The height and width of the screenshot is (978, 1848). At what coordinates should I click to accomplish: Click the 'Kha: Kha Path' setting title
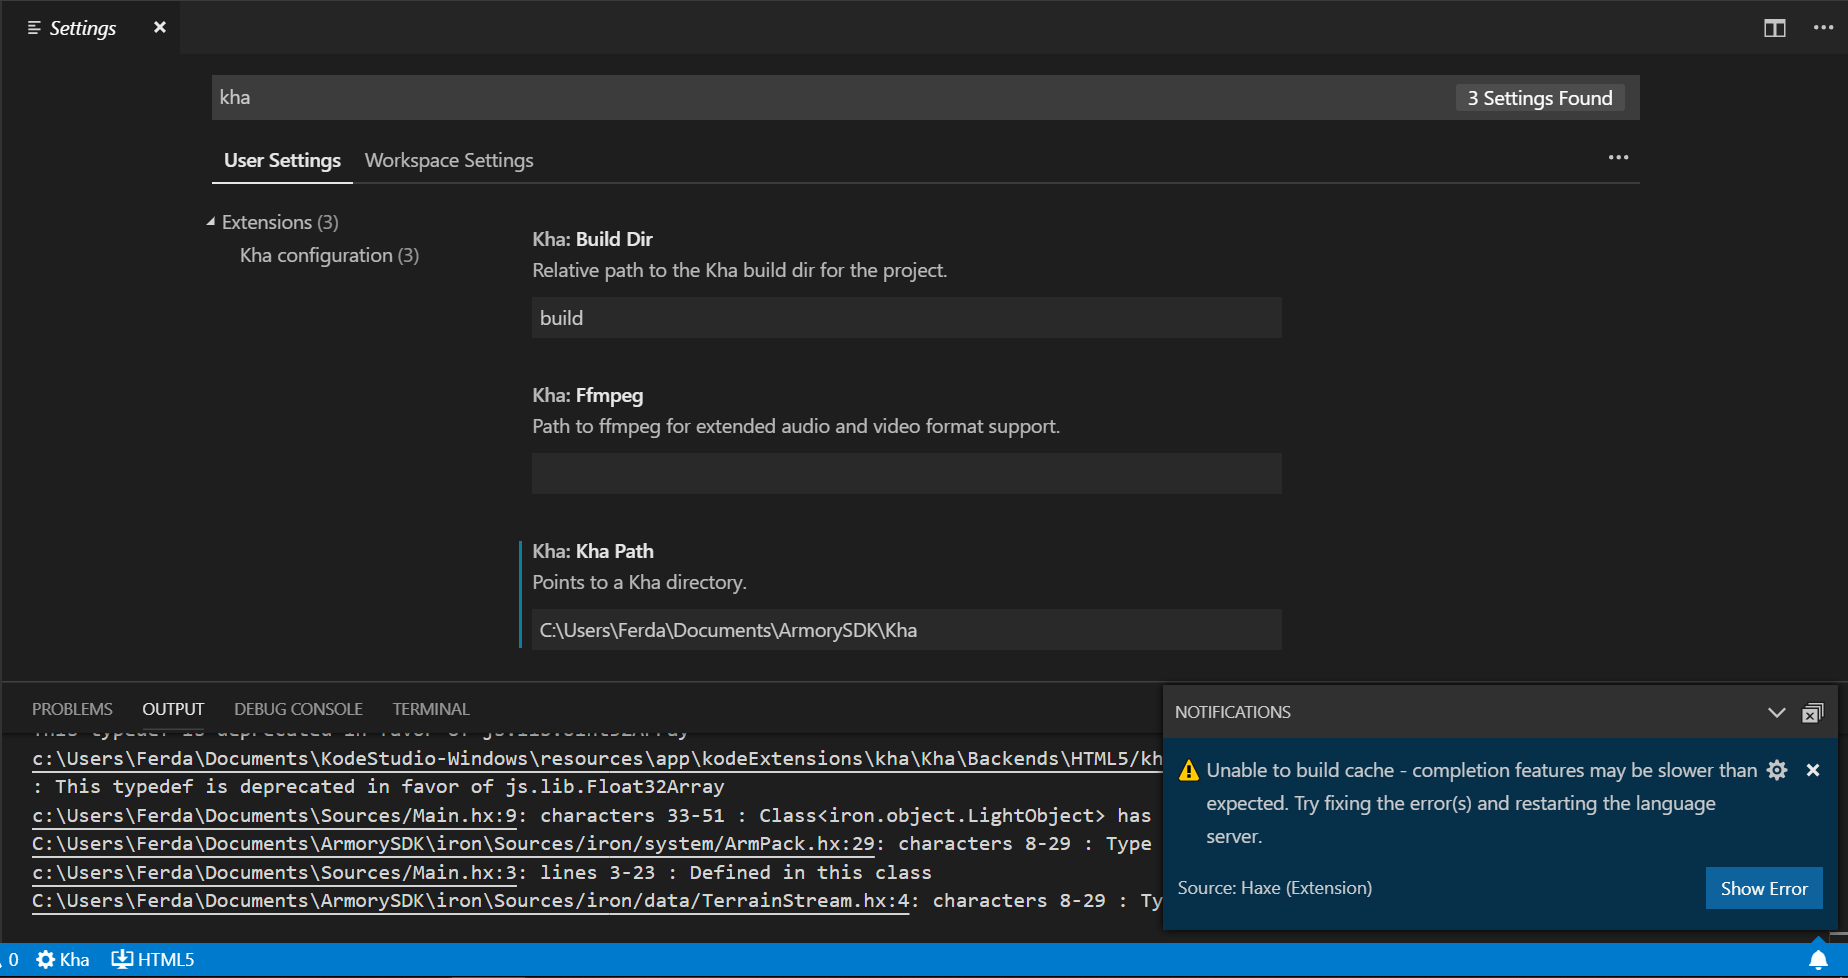pyautogui.click(x=593, y=551)
